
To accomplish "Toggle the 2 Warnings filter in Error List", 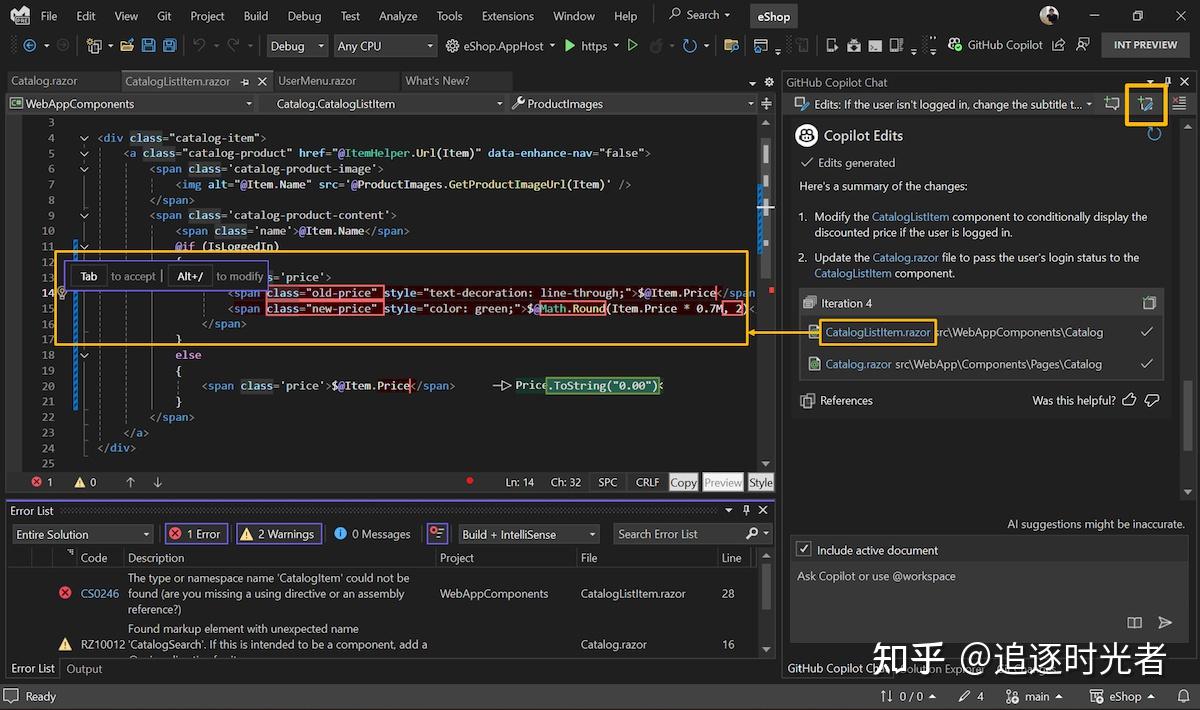I will pyautogui.click(x=278, y=533).
